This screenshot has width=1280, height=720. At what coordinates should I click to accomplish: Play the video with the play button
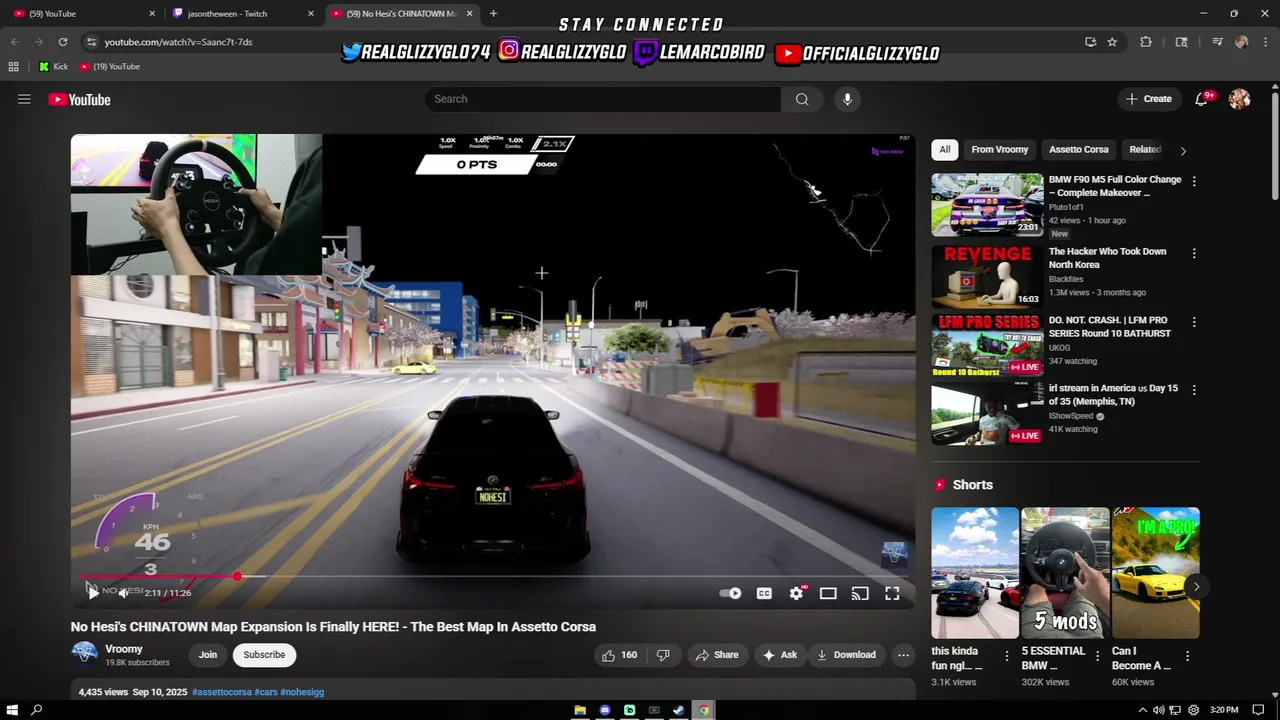[x=92, y=593]
